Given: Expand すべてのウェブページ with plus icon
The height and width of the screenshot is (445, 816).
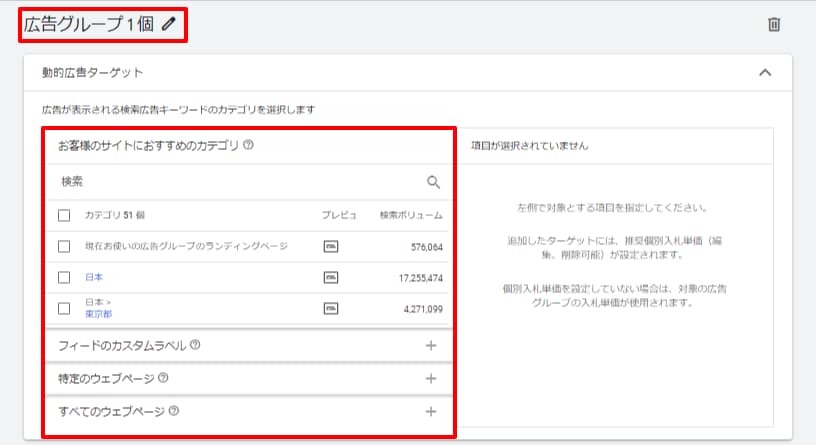Looking at the screenshot, I should [431, 411].
